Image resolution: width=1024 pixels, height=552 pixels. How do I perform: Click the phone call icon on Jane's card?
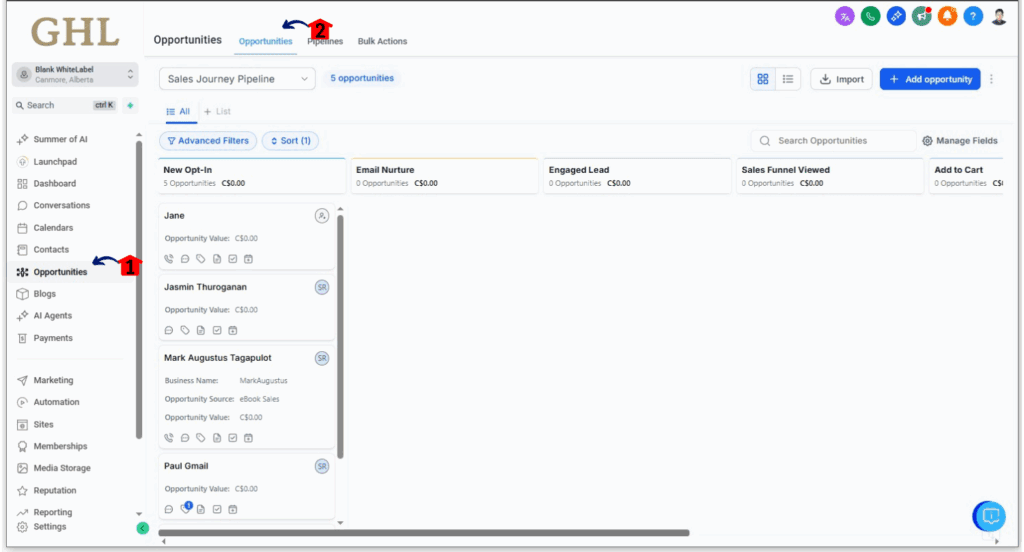[x=169, y=259]
